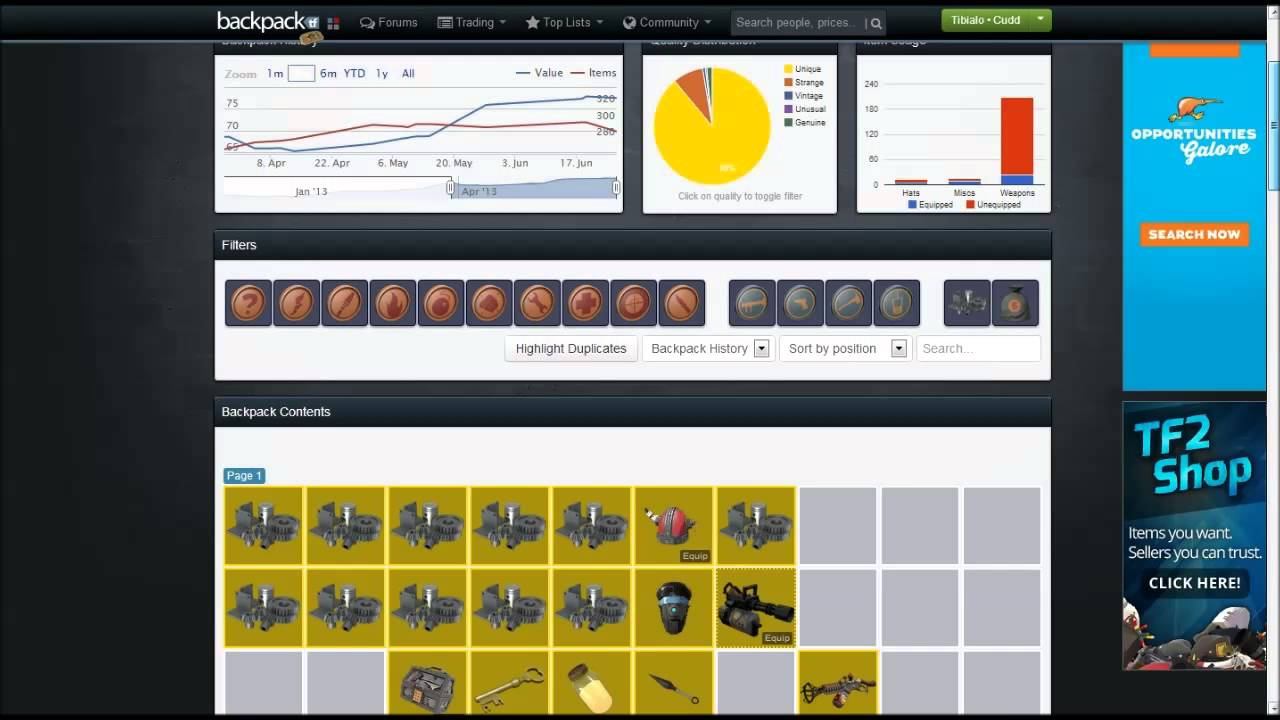Image resolution: width=1280 pixels, height=720 pixels.
Task: Set chart zoom to 1y
Action: (382, 74)
